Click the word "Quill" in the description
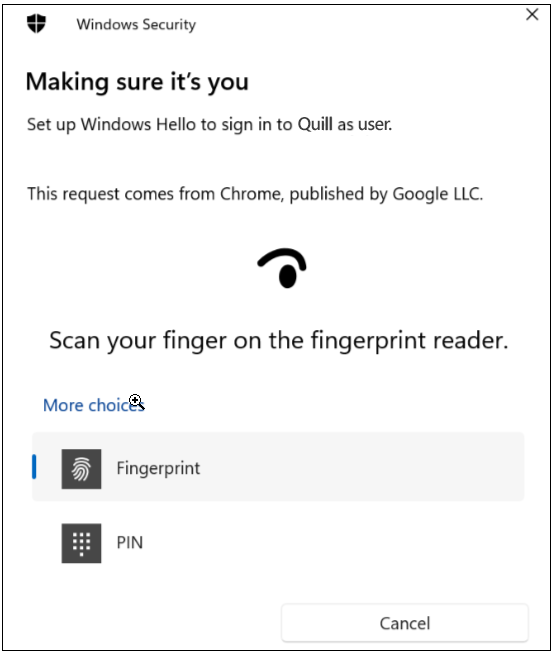 [315, 124]
